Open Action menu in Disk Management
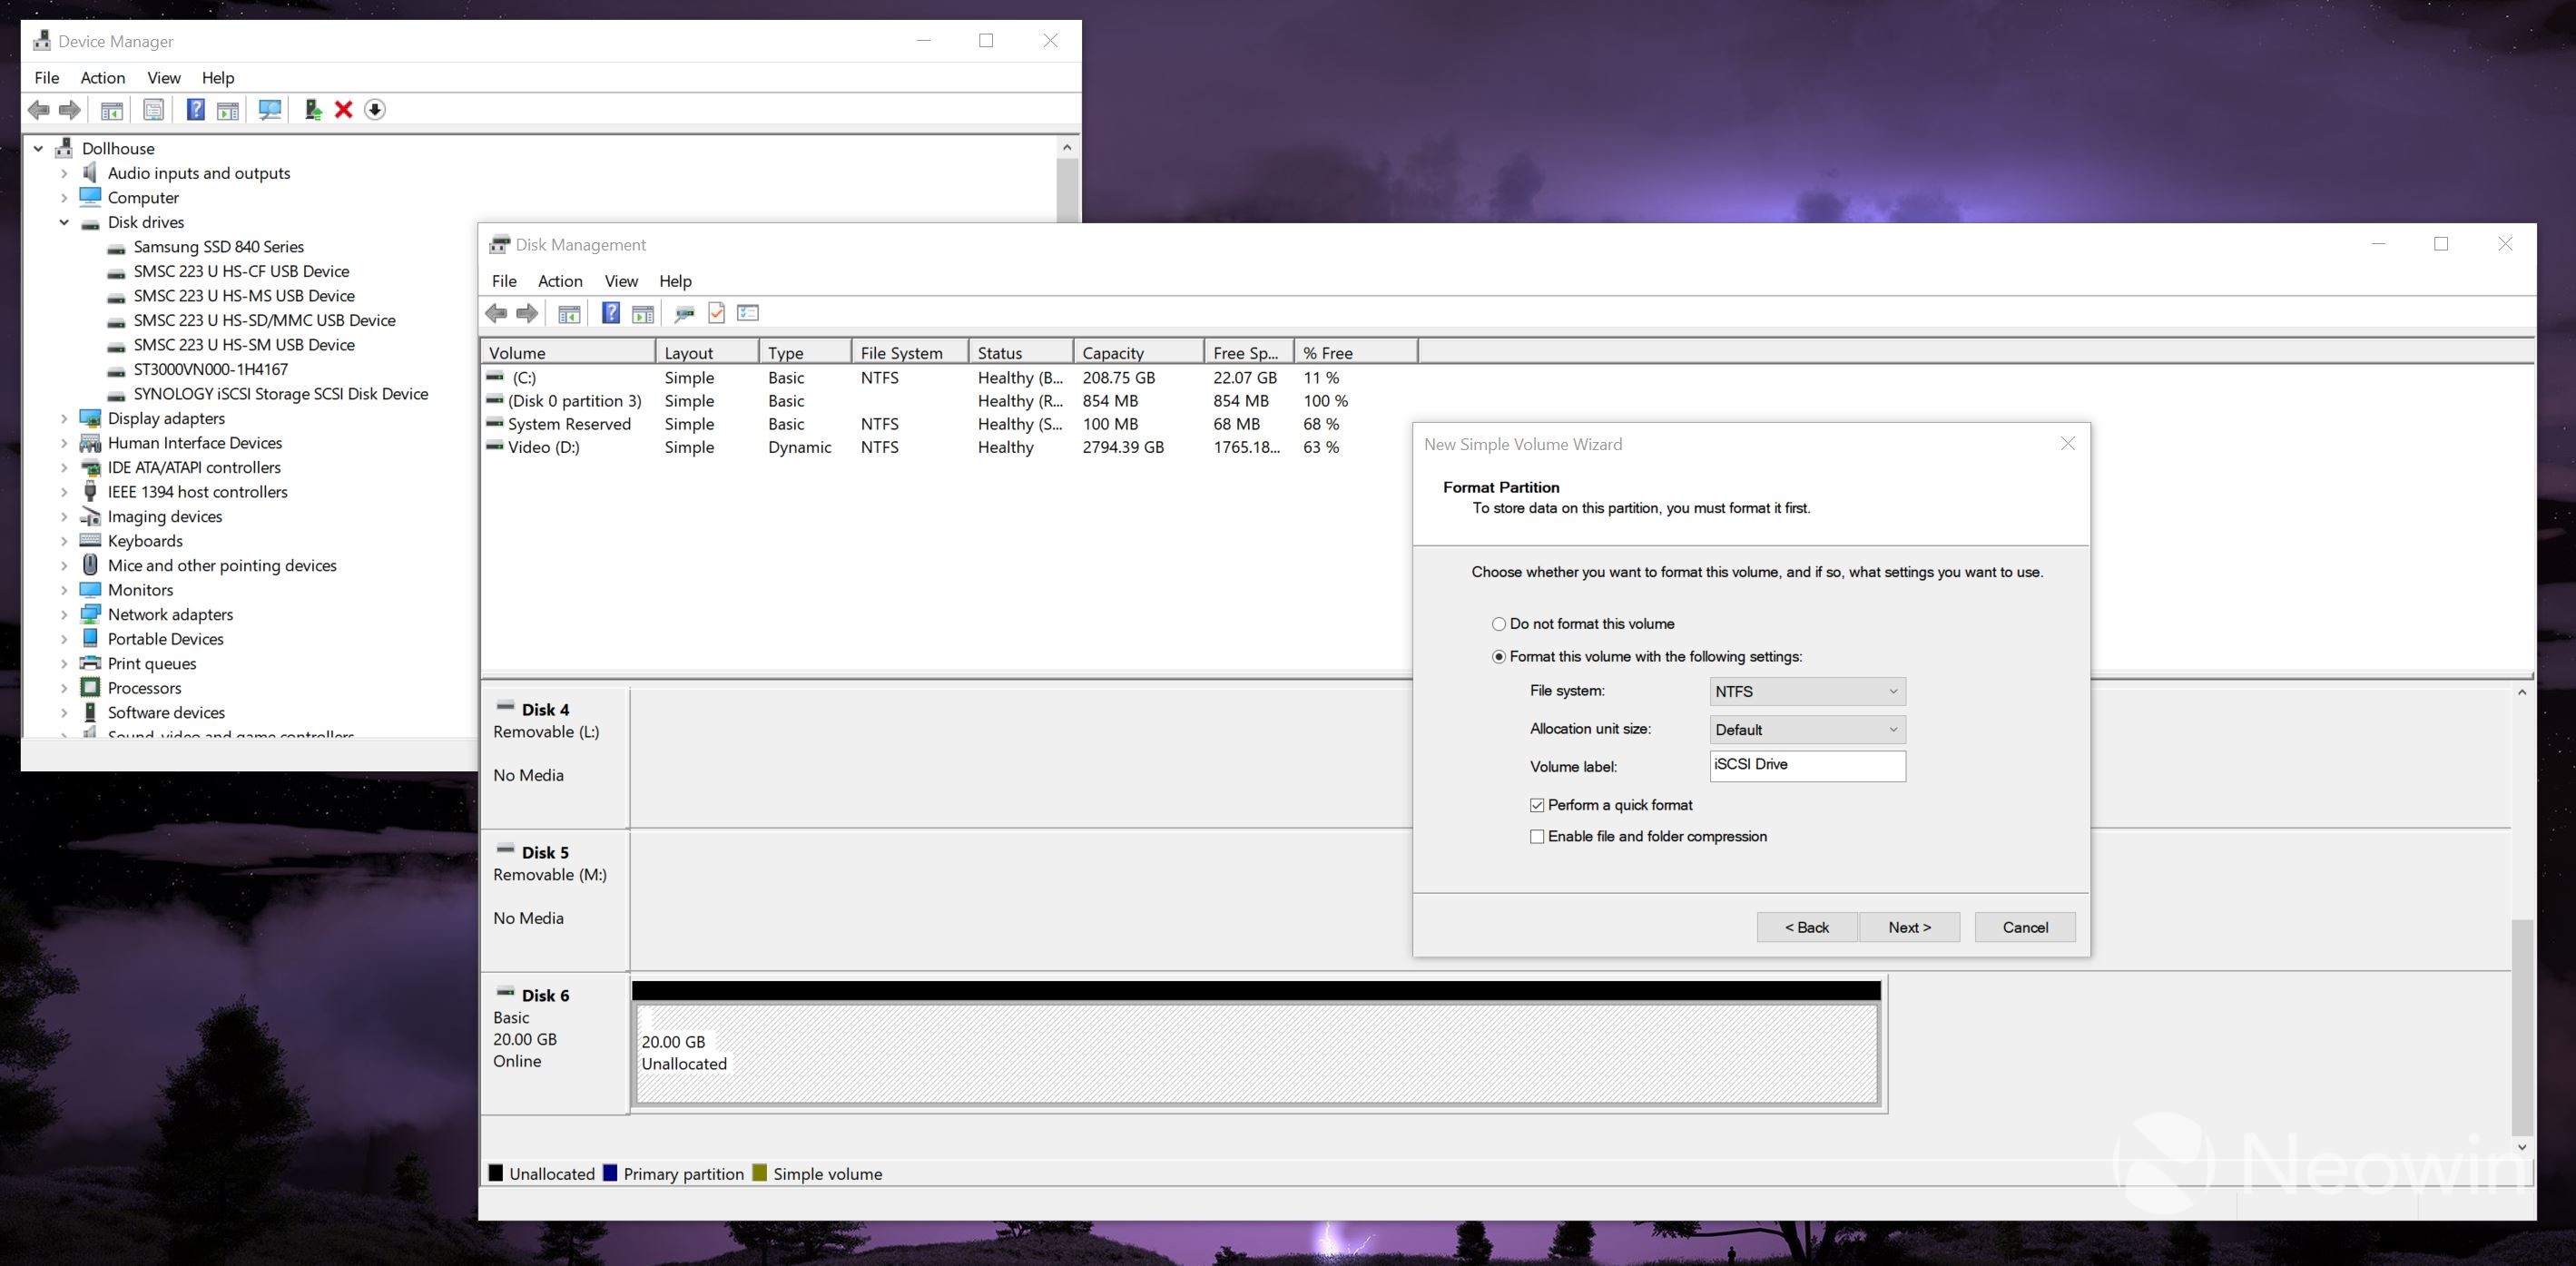Image resolution: width=2576 pixels, height=1266 pixels. 560,282
